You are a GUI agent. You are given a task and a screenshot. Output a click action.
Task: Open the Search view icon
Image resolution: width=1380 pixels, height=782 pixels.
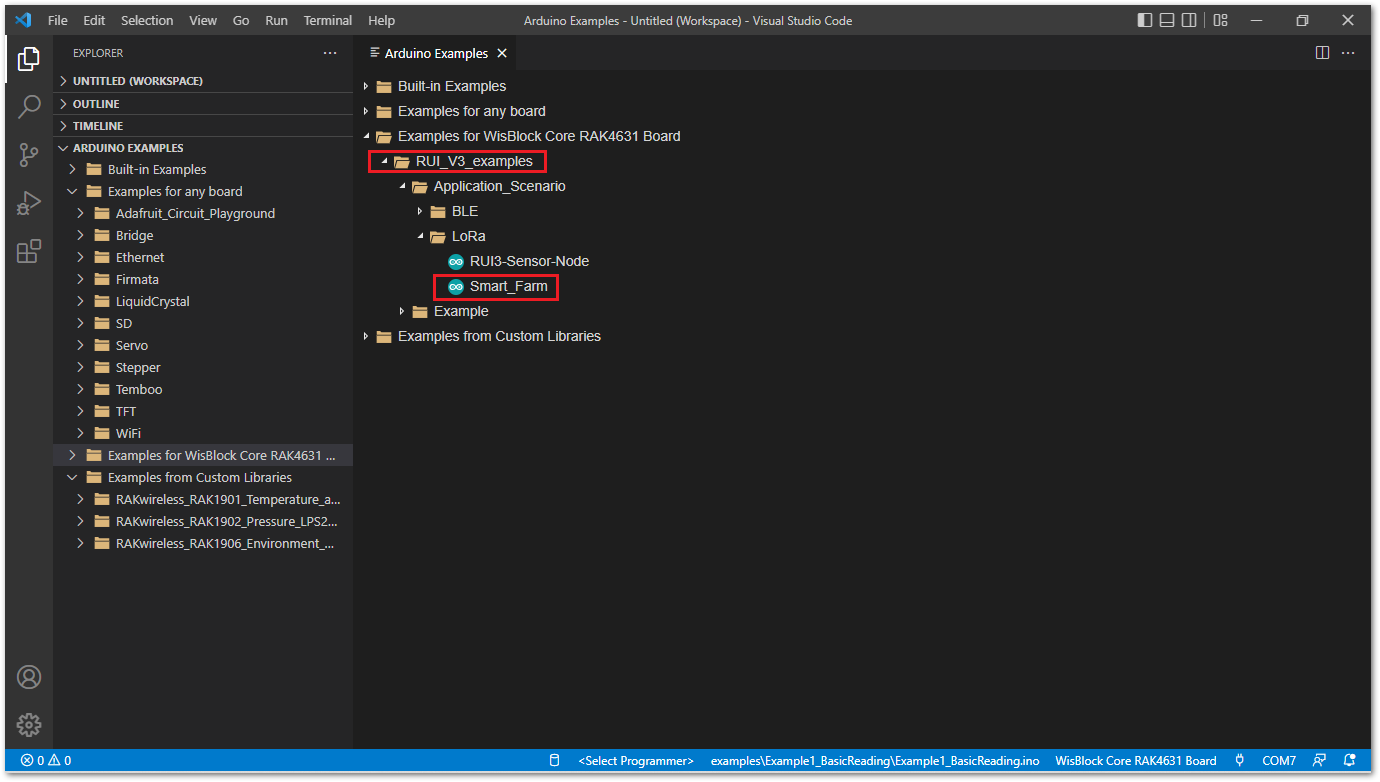coord(29,106)
